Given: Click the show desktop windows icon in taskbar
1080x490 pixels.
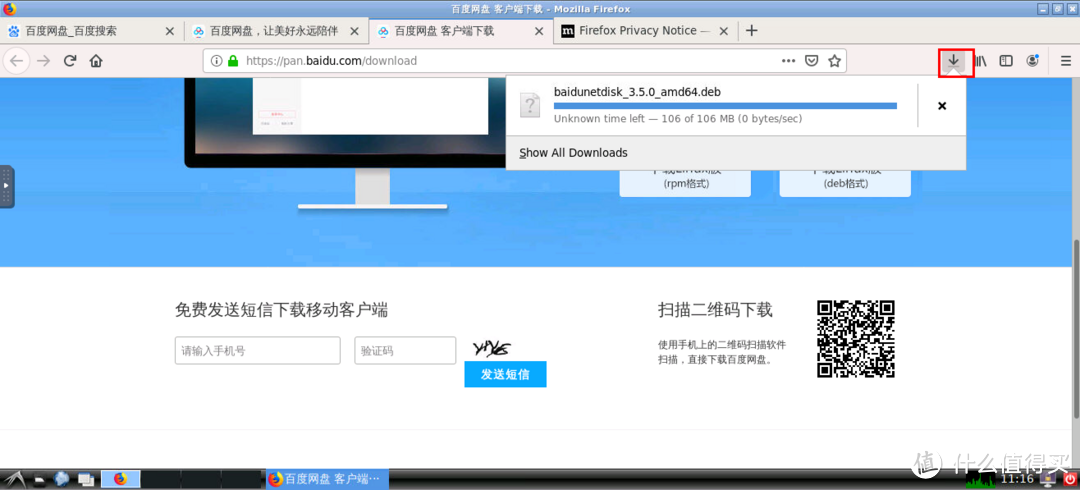Looking at the screenshot, I should (x=86, y=479).
